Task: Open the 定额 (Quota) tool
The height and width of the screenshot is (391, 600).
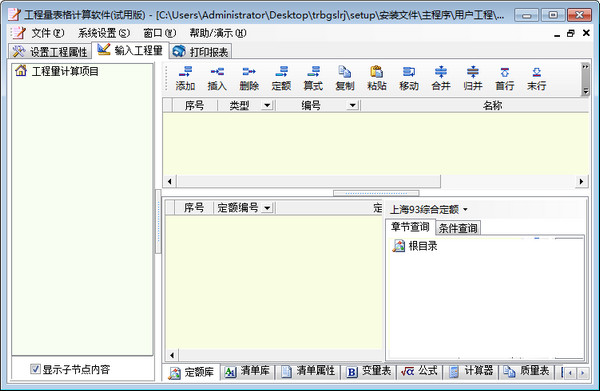Action: pos(281,78)
